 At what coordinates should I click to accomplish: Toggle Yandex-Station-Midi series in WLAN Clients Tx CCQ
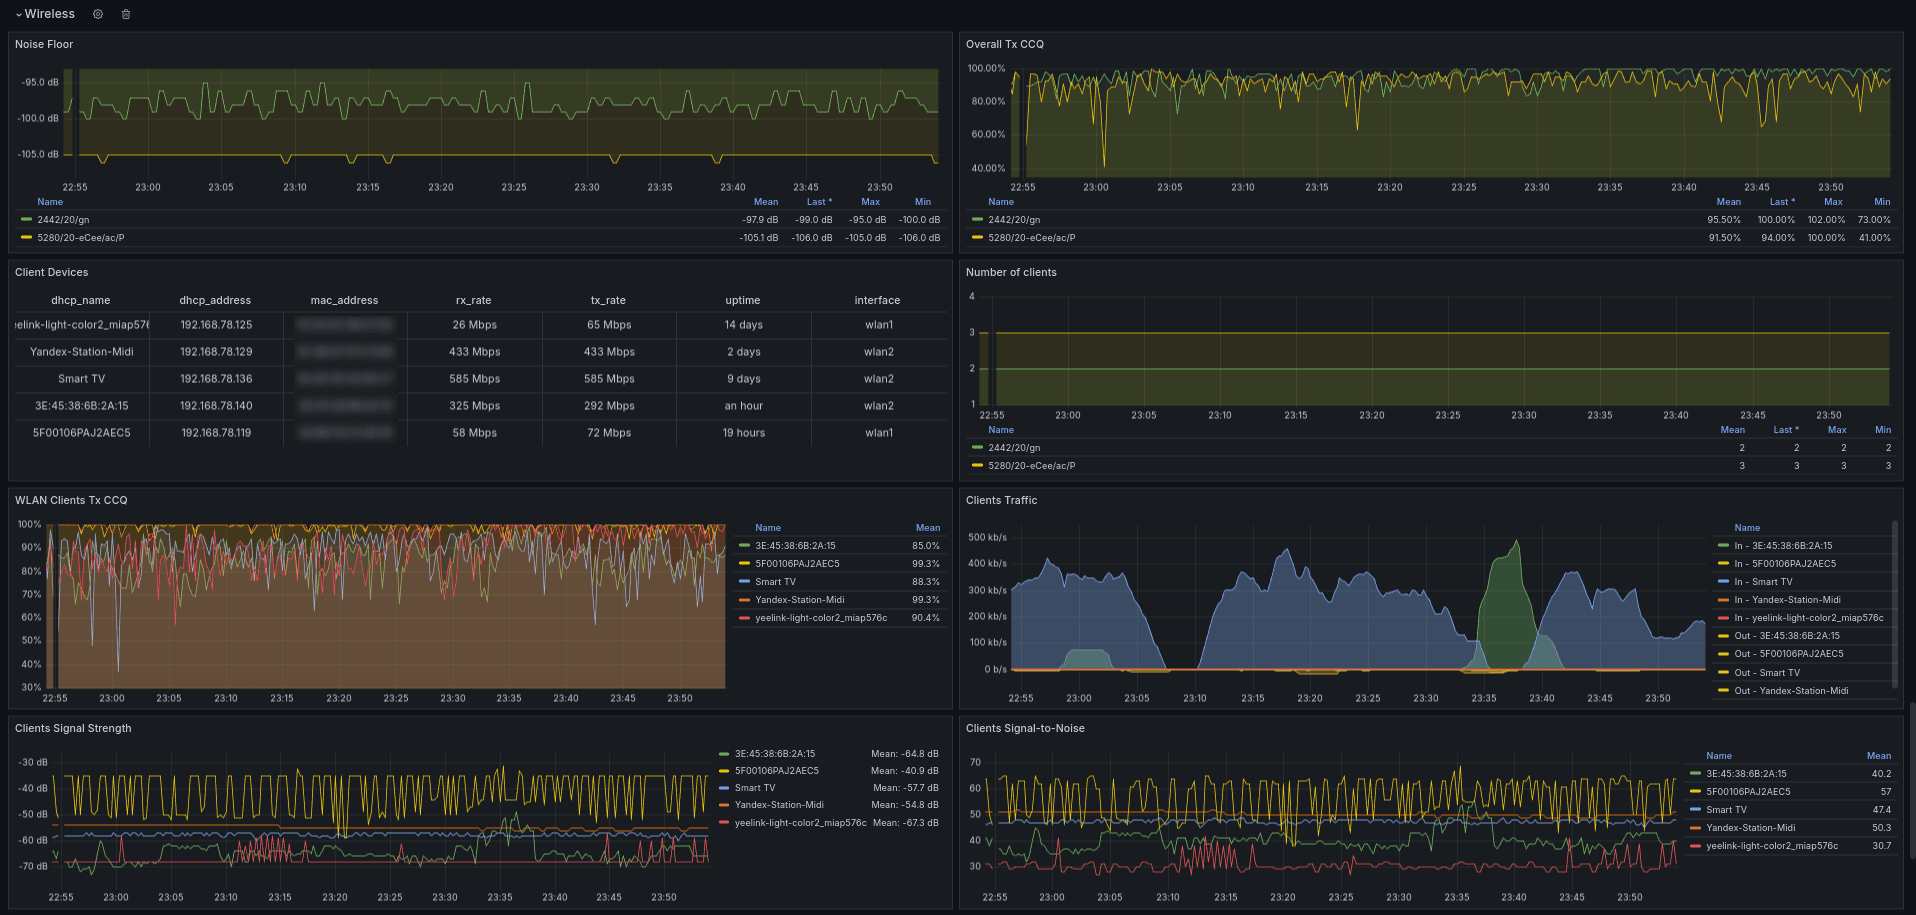click(800, 600)
